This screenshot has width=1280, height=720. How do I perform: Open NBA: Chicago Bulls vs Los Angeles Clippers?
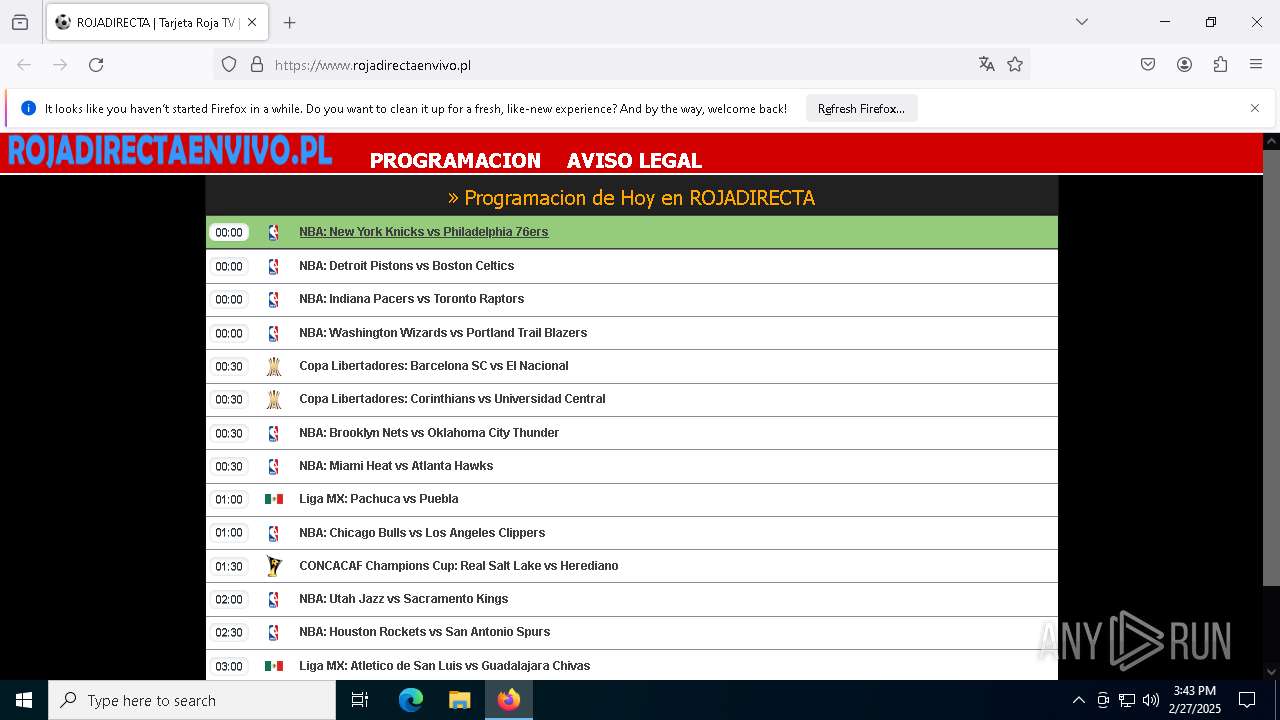coord(422,533)
